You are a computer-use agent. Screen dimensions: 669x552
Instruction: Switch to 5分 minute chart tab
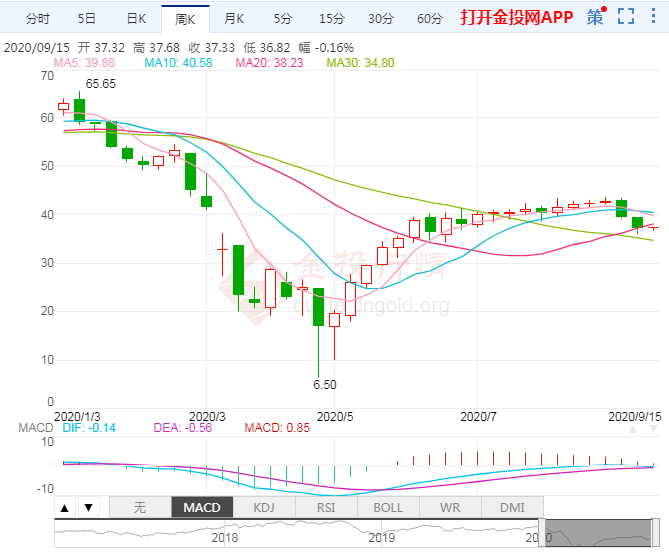tap(282, 18)
